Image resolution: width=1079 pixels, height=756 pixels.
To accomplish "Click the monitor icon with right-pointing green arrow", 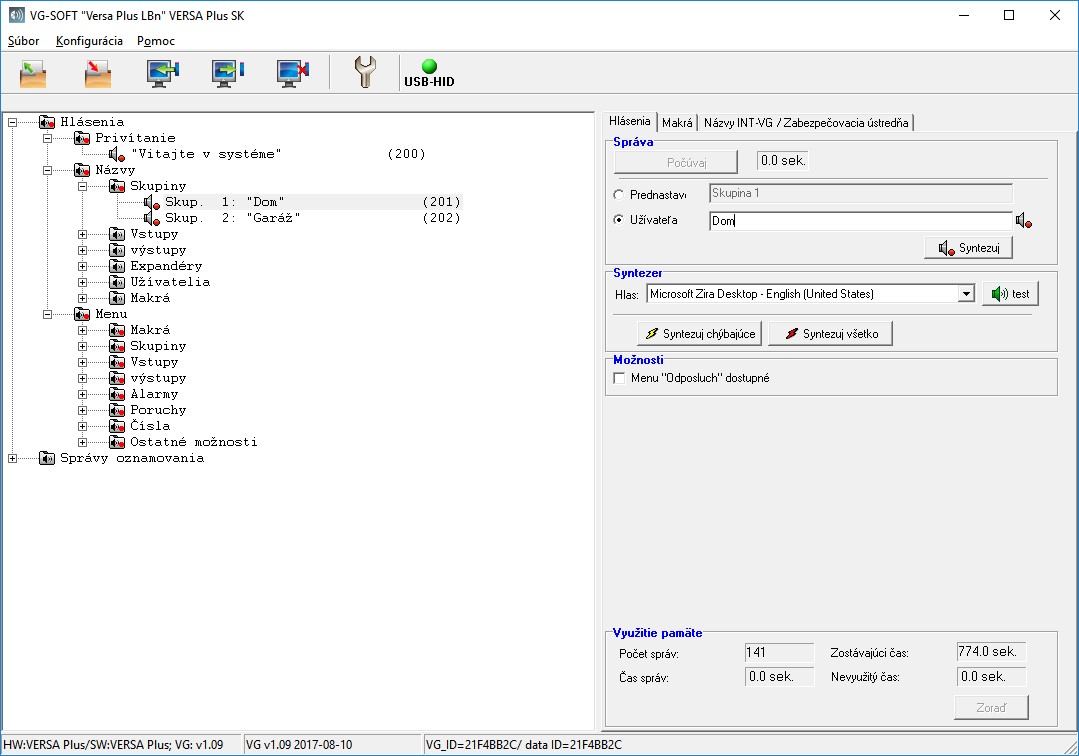I will point(228,73).
